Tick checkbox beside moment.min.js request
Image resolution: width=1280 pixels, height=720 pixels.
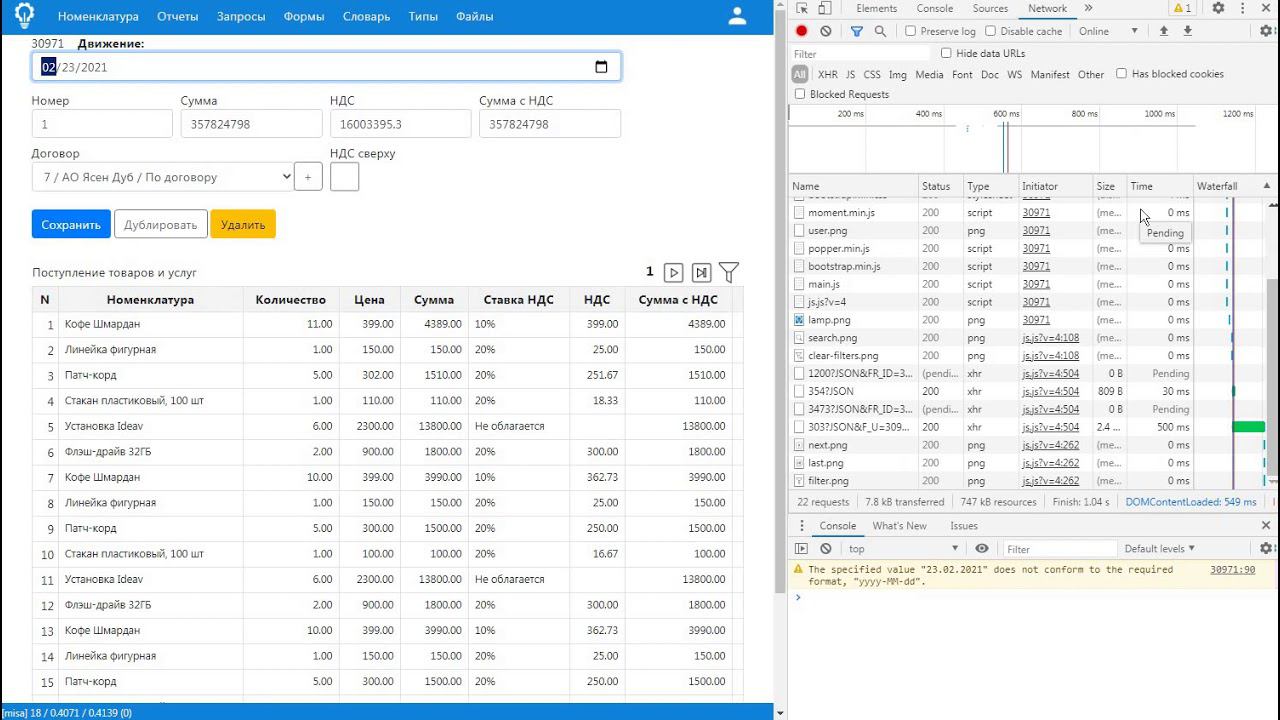coord(799,213)
